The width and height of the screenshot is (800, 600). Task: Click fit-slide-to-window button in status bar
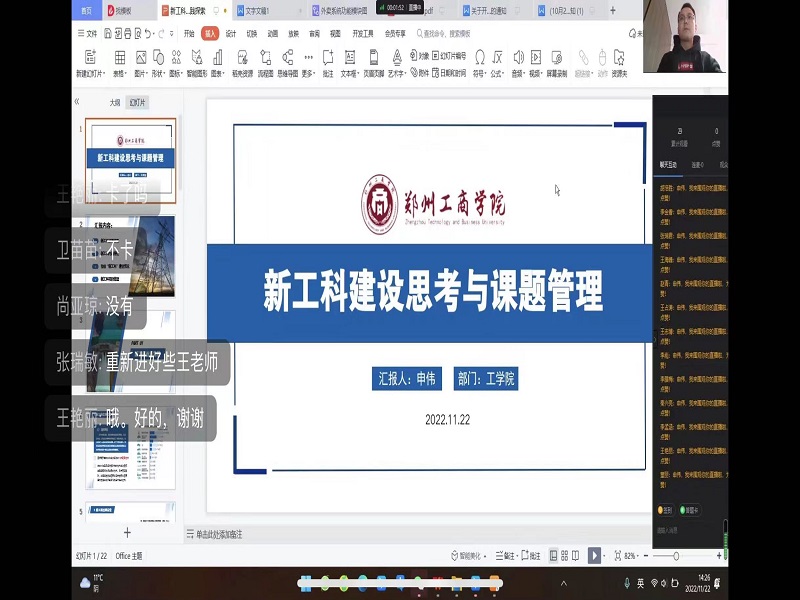[x=618, y=556]
